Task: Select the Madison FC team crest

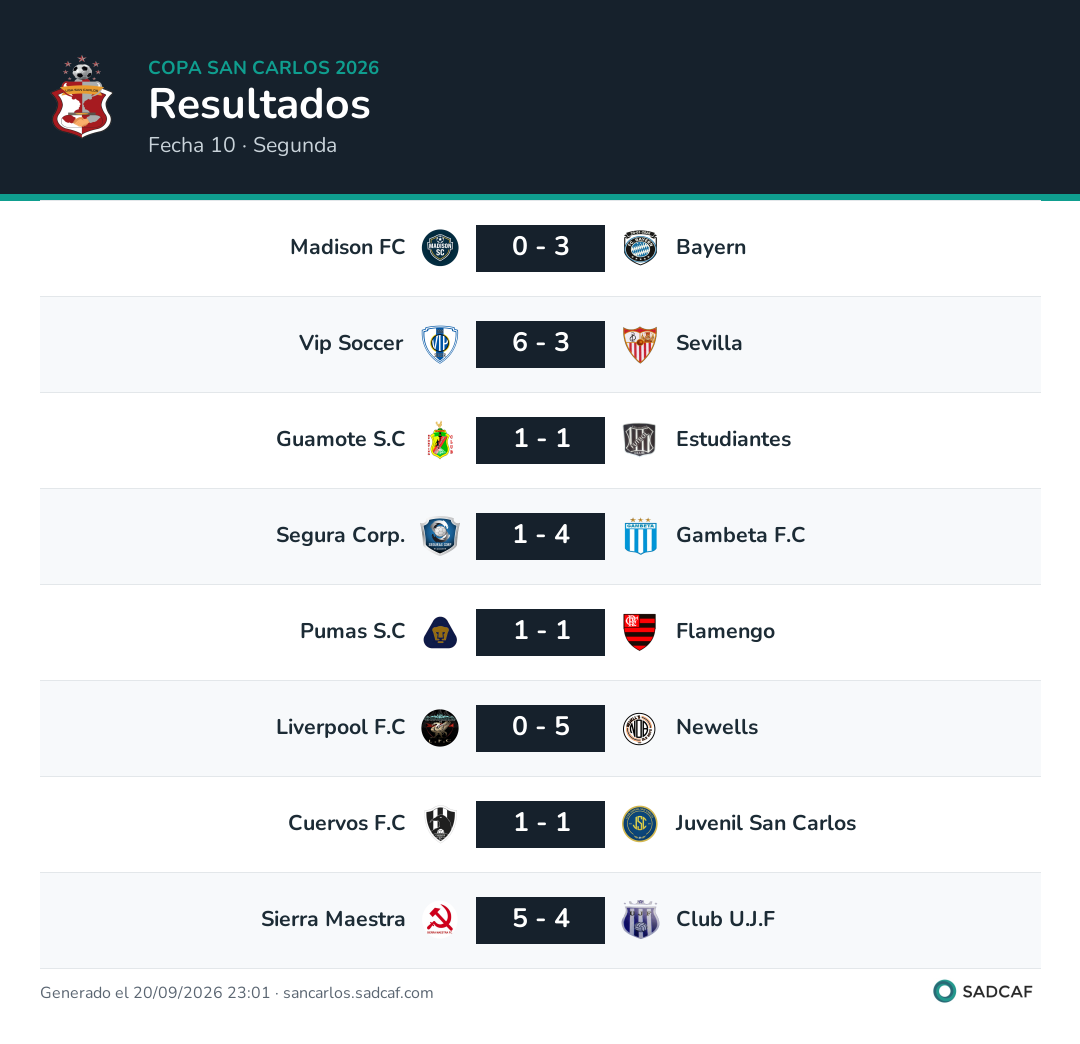Action: pyautogui.click(x=440, y=248)
